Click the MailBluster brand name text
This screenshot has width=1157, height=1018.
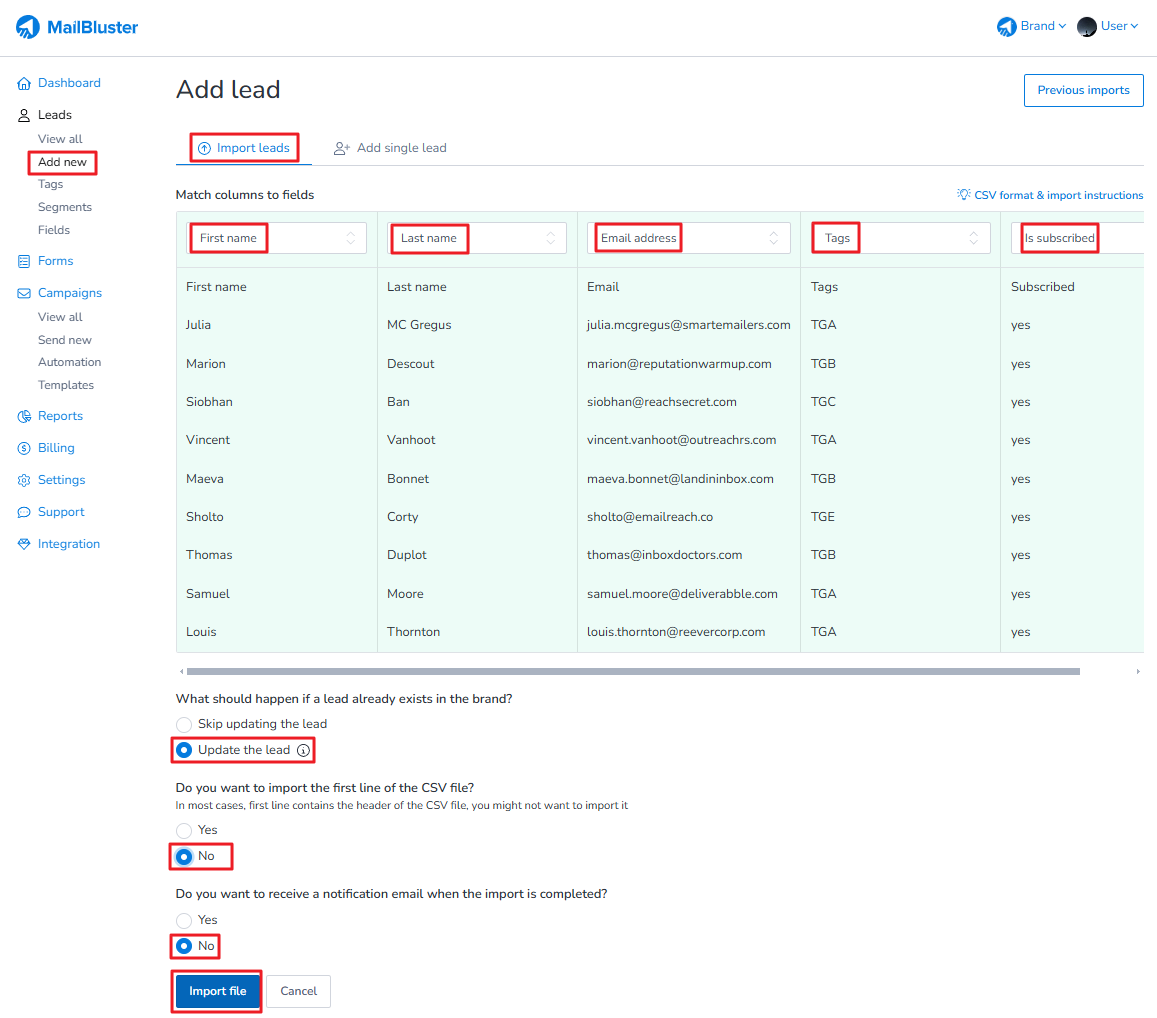tap(92, 27)
